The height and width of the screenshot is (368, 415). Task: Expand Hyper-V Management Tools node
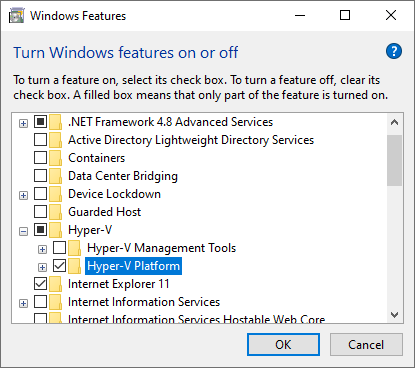coord(42,250)
